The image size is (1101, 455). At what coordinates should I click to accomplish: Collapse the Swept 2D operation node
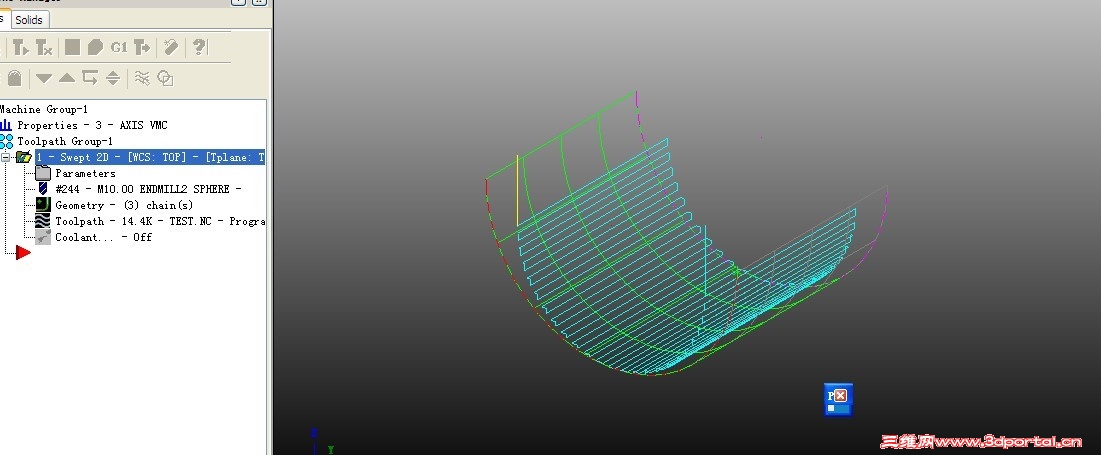(x=6, y=157)
